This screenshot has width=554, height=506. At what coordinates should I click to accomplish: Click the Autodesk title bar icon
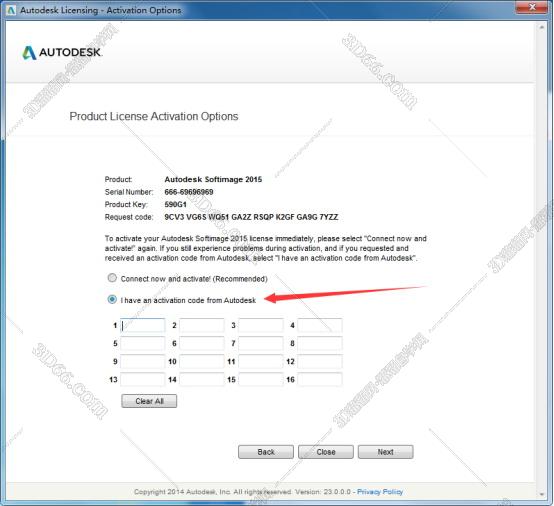tap(11, 10)
